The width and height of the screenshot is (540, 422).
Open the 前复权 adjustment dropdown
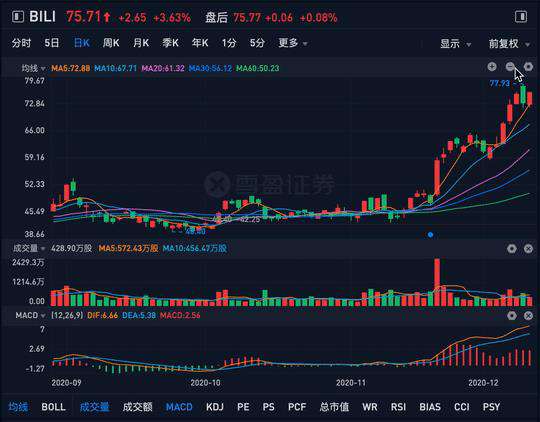coord(509,44)
